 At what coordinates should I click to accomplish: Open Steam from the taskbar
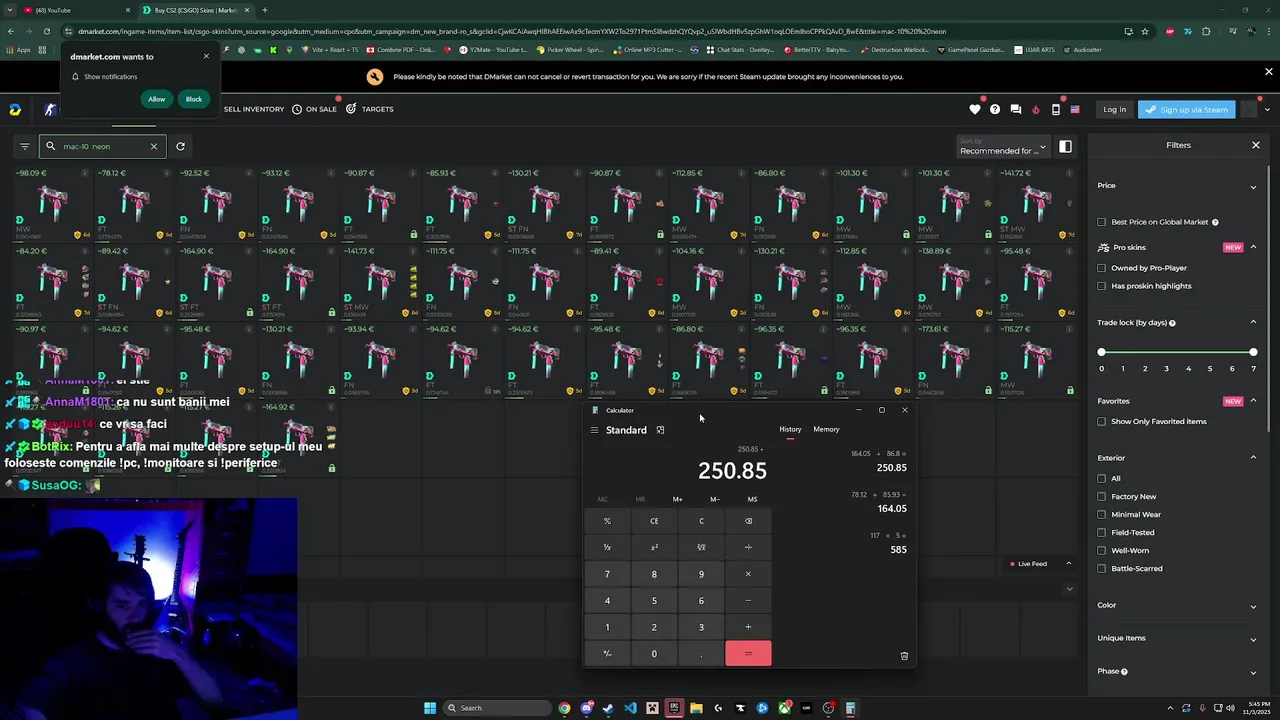(608, 708)
